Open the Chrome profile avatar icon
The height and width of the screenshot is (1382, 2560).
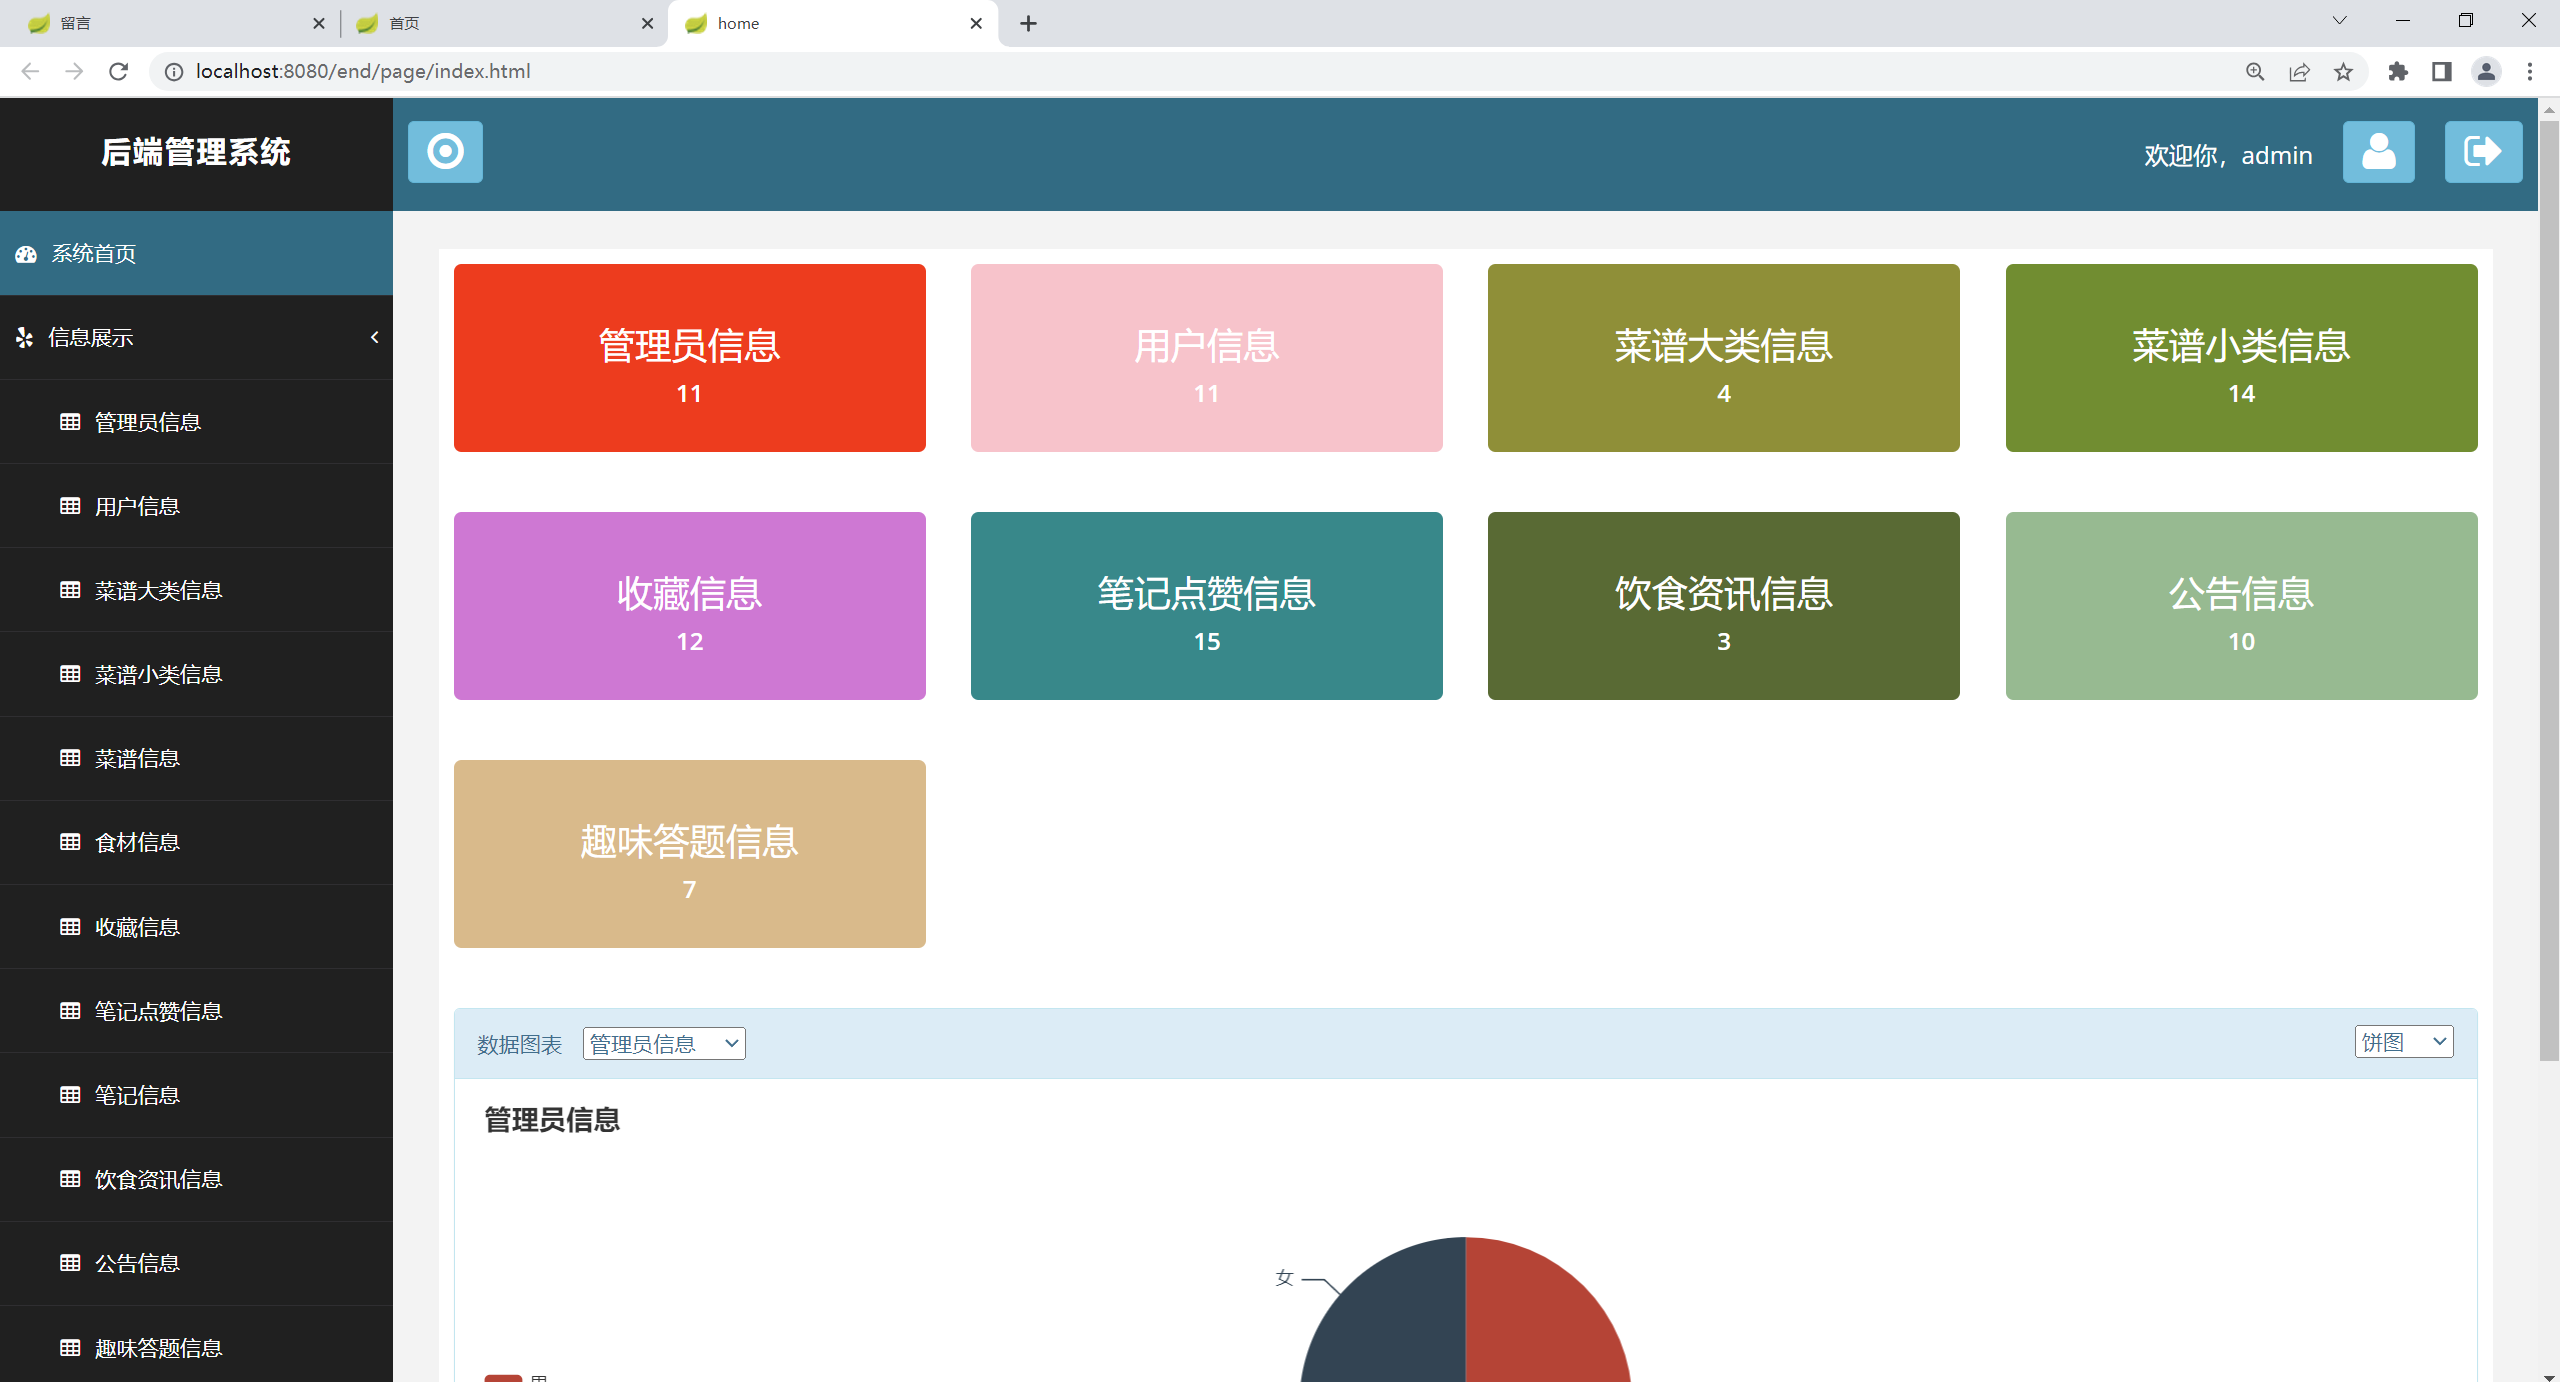pos(2486,71)
